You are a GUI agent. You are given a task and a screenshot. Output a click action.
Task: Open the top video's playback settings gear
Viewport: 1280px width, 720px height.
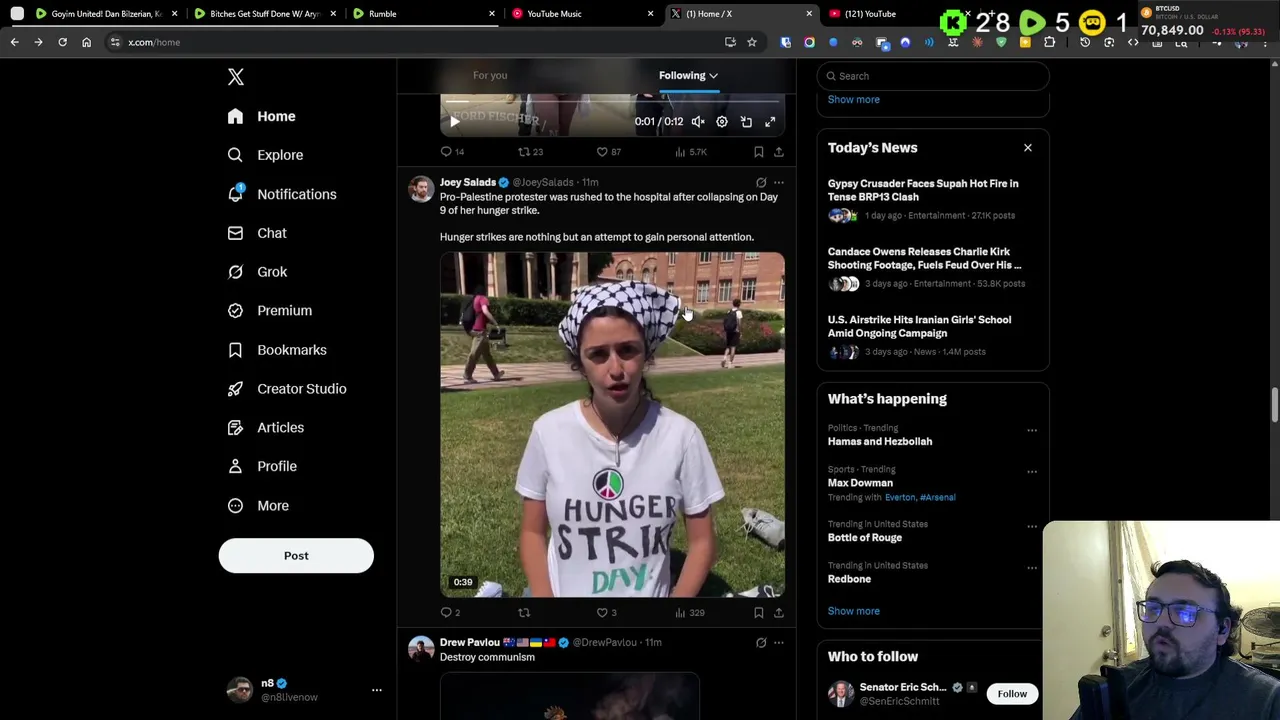[722, 122]
